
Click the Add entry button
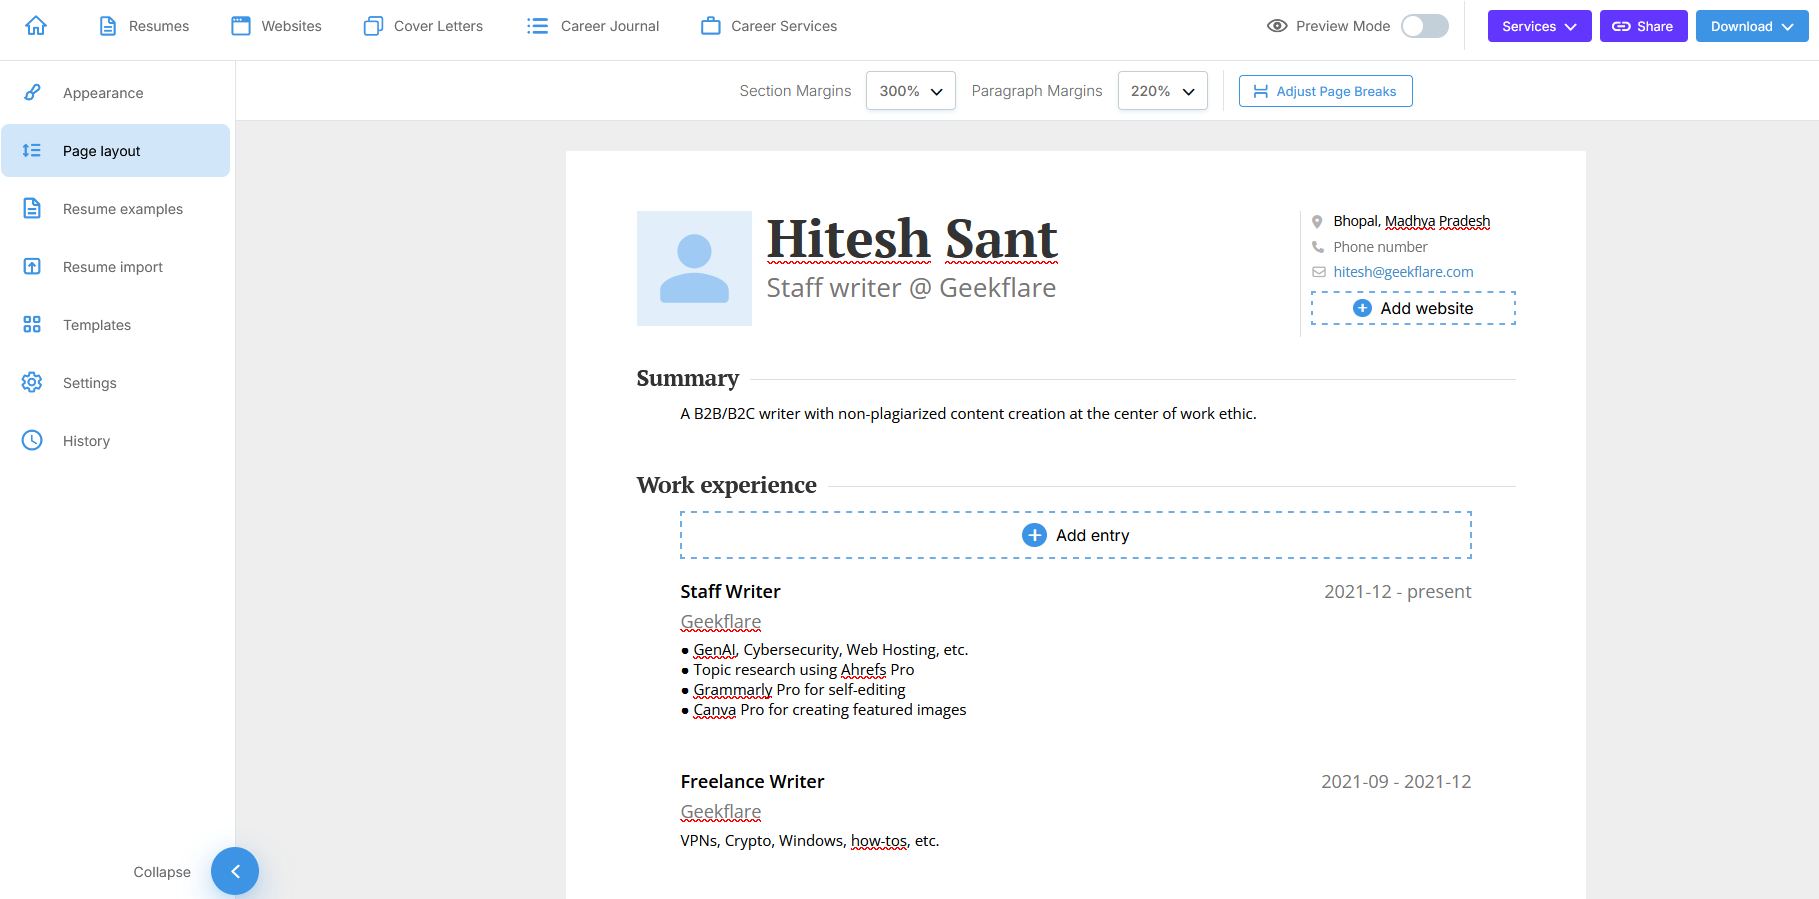click(1075, 535)
